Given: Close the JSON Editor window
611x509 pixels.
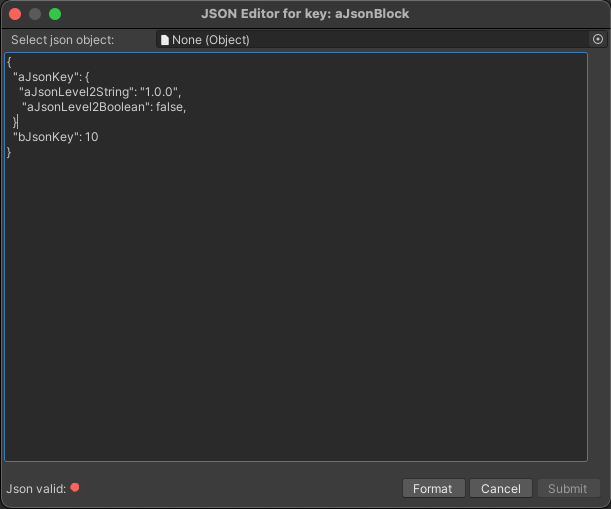Looking at the screenshot, I should pos(15,14).
